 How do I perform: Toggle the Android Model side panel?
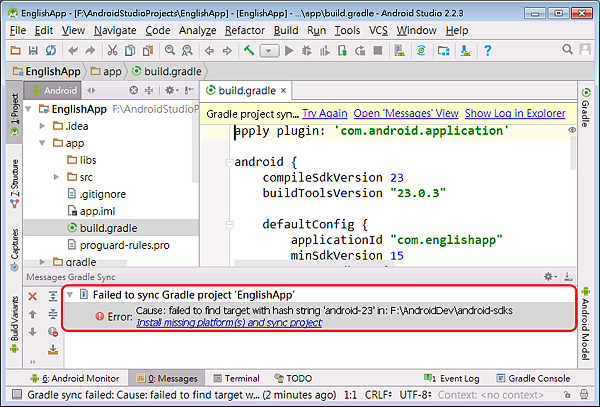coord(585,324)
